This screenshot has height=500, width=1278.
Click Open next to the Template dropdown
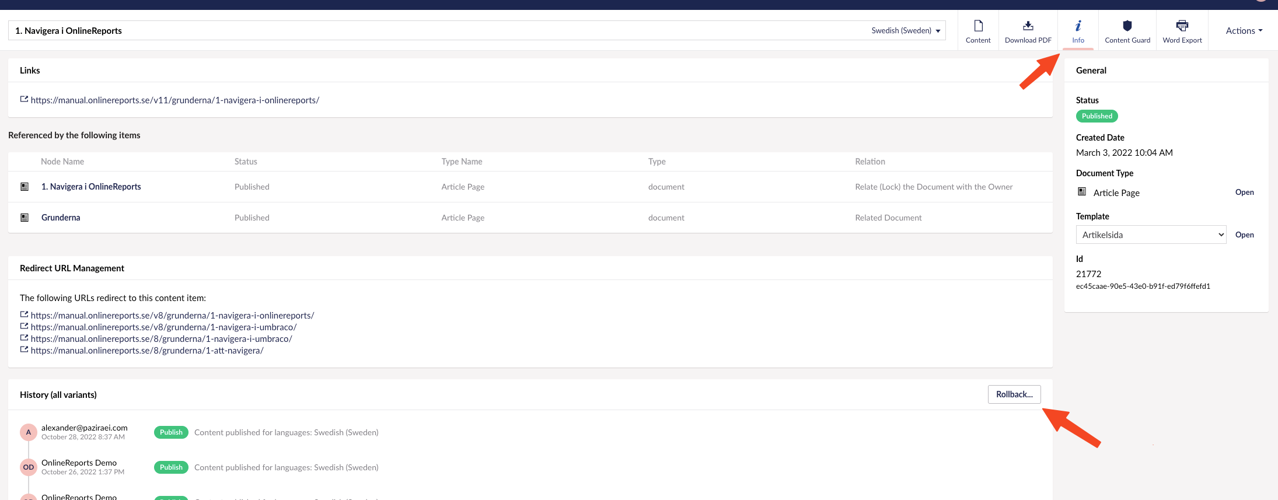point(1244,235)
